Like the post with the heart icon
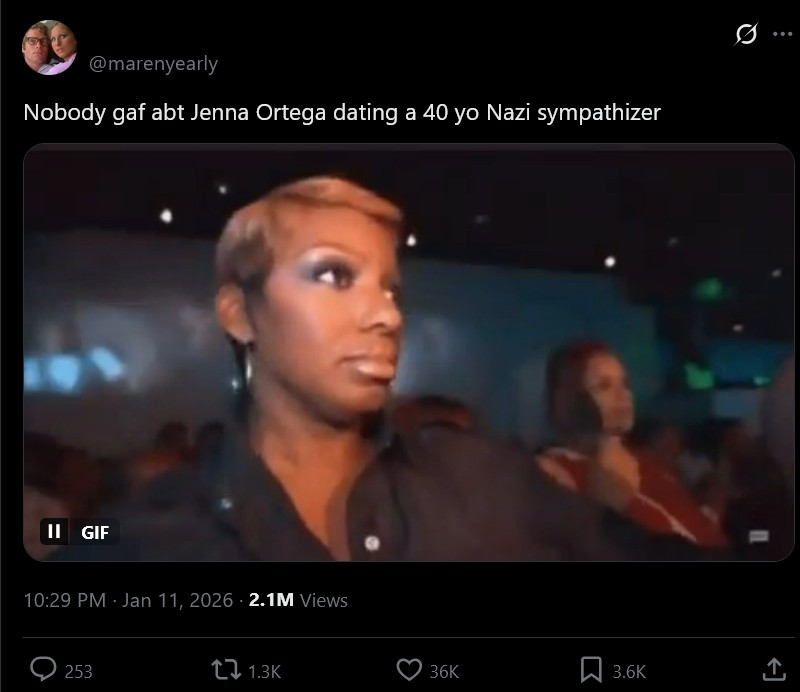This screenshot has height=692, width=800. tap(409, 670)
